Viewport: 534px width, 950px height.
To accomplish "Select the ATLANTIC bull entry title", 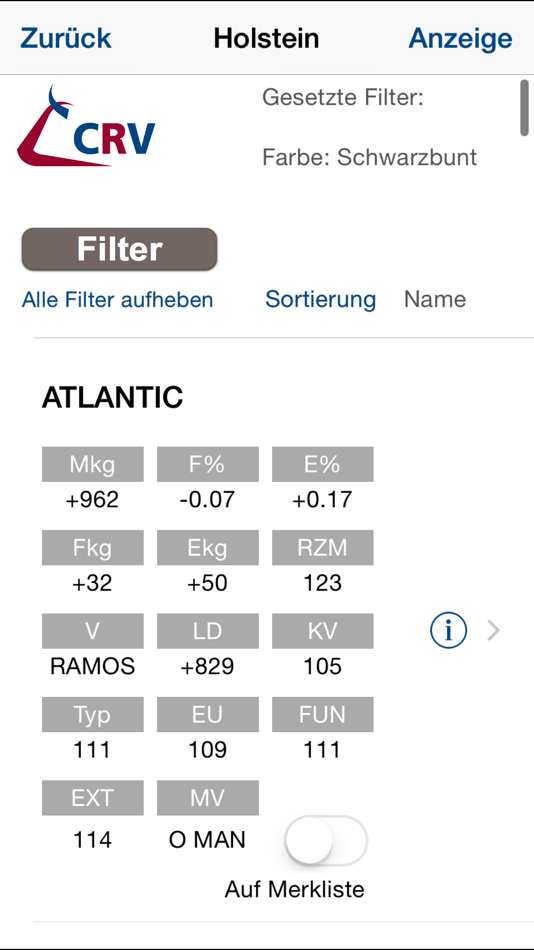I will point(112,397).
